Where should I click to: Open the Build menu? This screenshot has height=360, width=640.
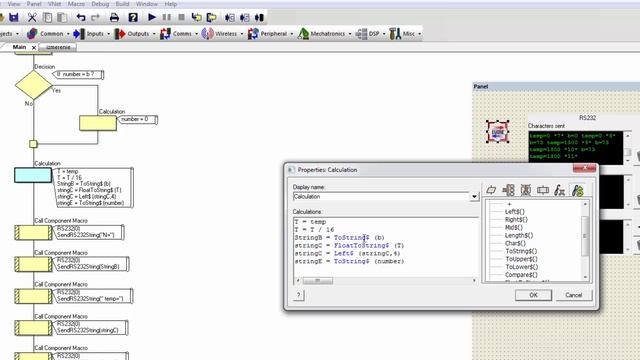click(x=122, y=4)
